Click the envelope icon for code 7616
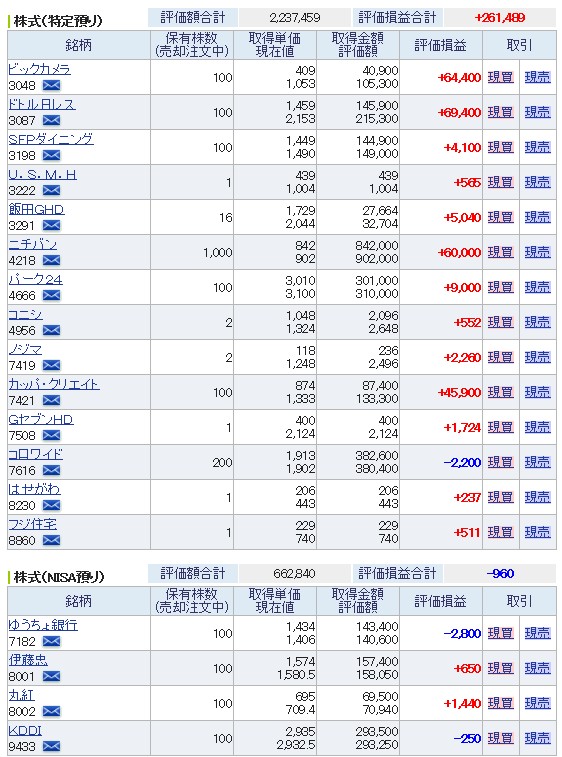The image size is (562, 757). pos(51,470)
